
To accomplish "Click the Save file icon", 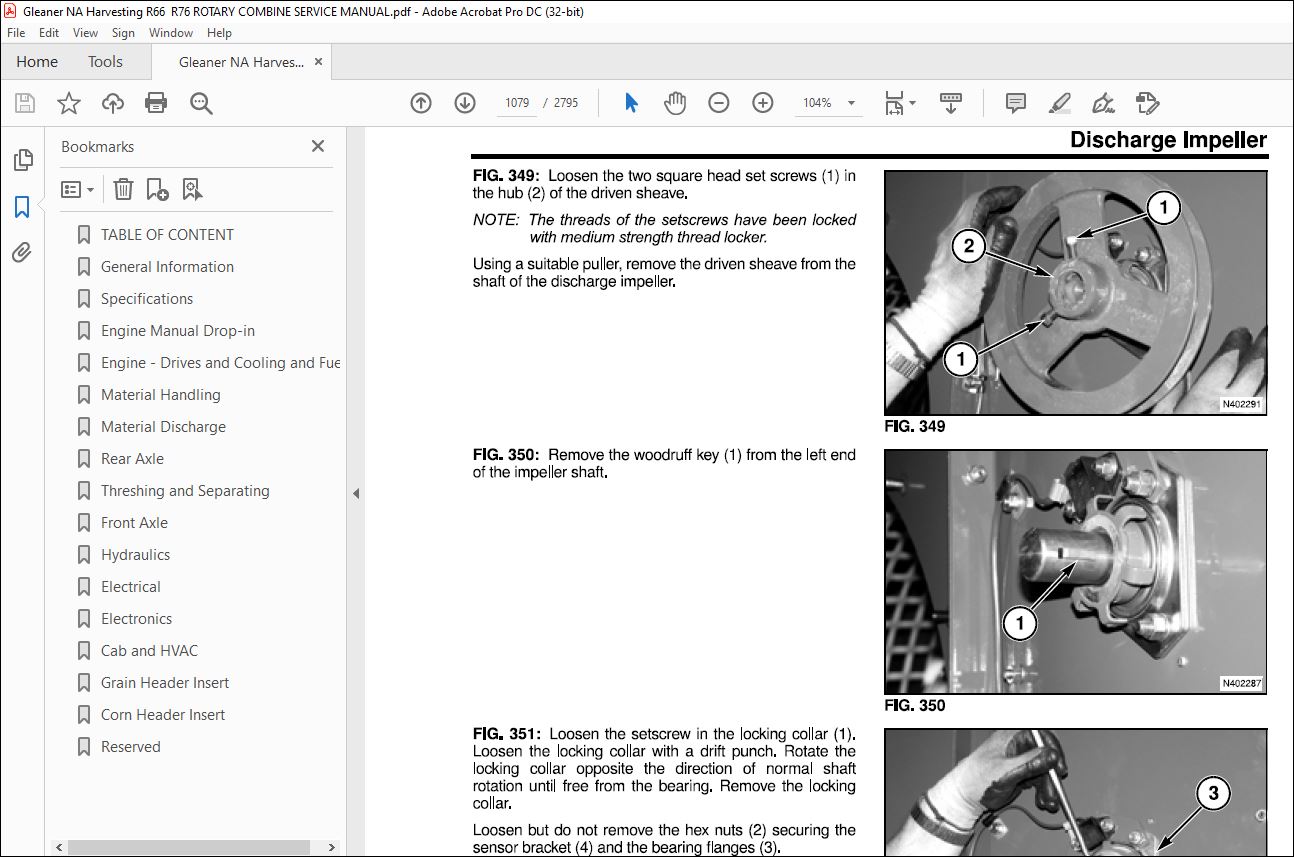I will click(x=25, y=103).
